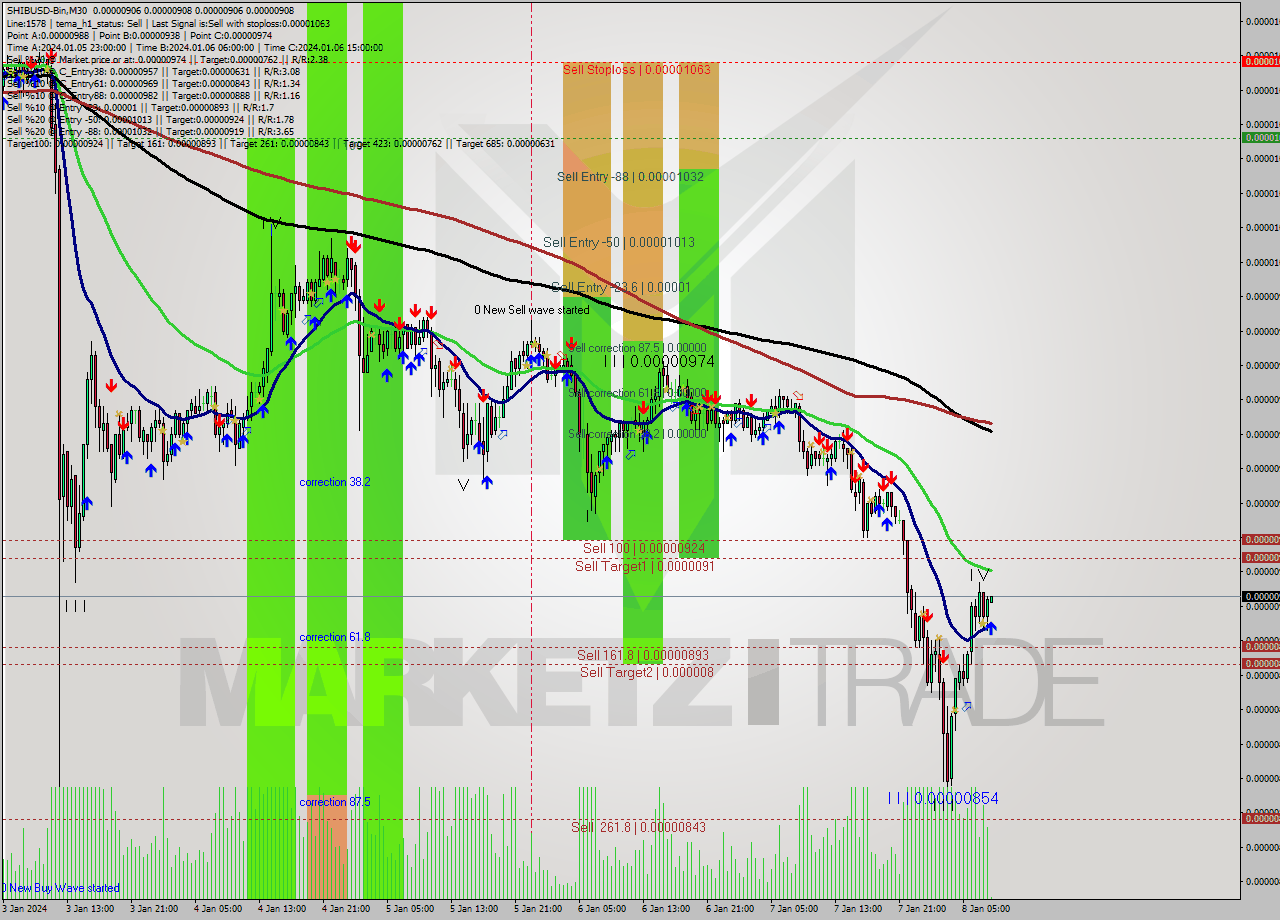1280x920 pixels.
Task: Click the '3 Jan 13:00' time axis label
Action: pos(88,909)
